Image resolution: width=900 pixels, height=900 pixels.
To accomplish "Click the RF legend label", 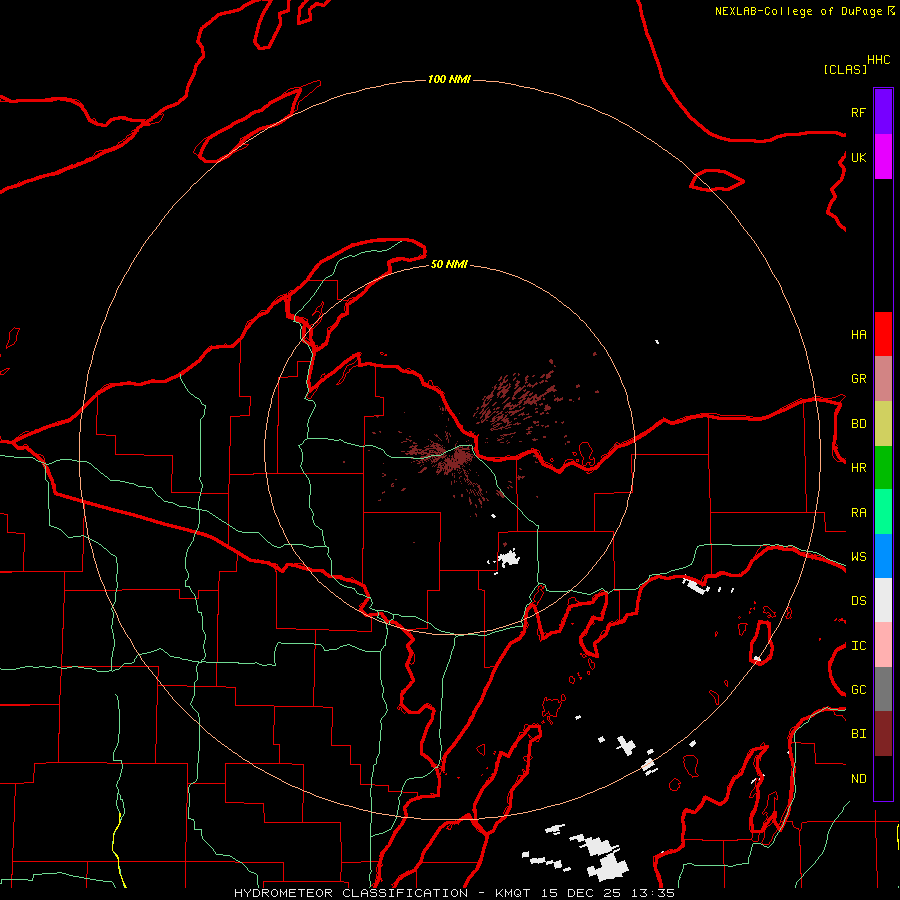I will [x=858, y=112].
